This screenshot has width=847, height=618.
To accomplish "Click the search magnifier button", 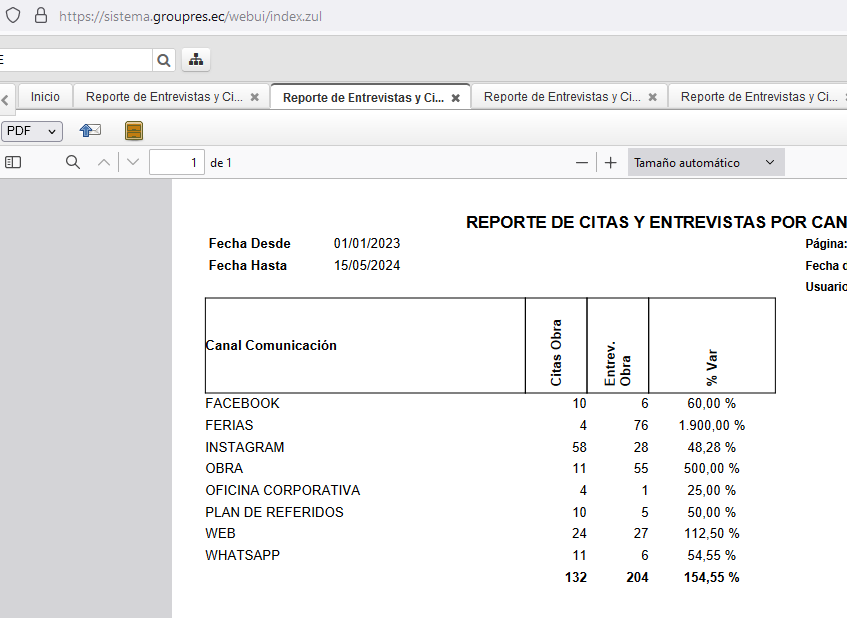I will (164, 60).
